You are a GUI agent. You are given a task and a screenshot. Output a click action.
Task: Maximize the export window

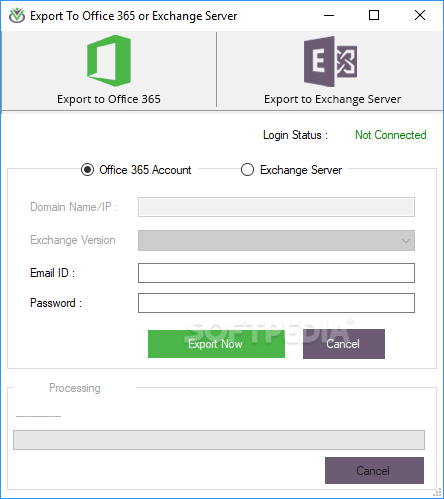(x=374, y=15)
